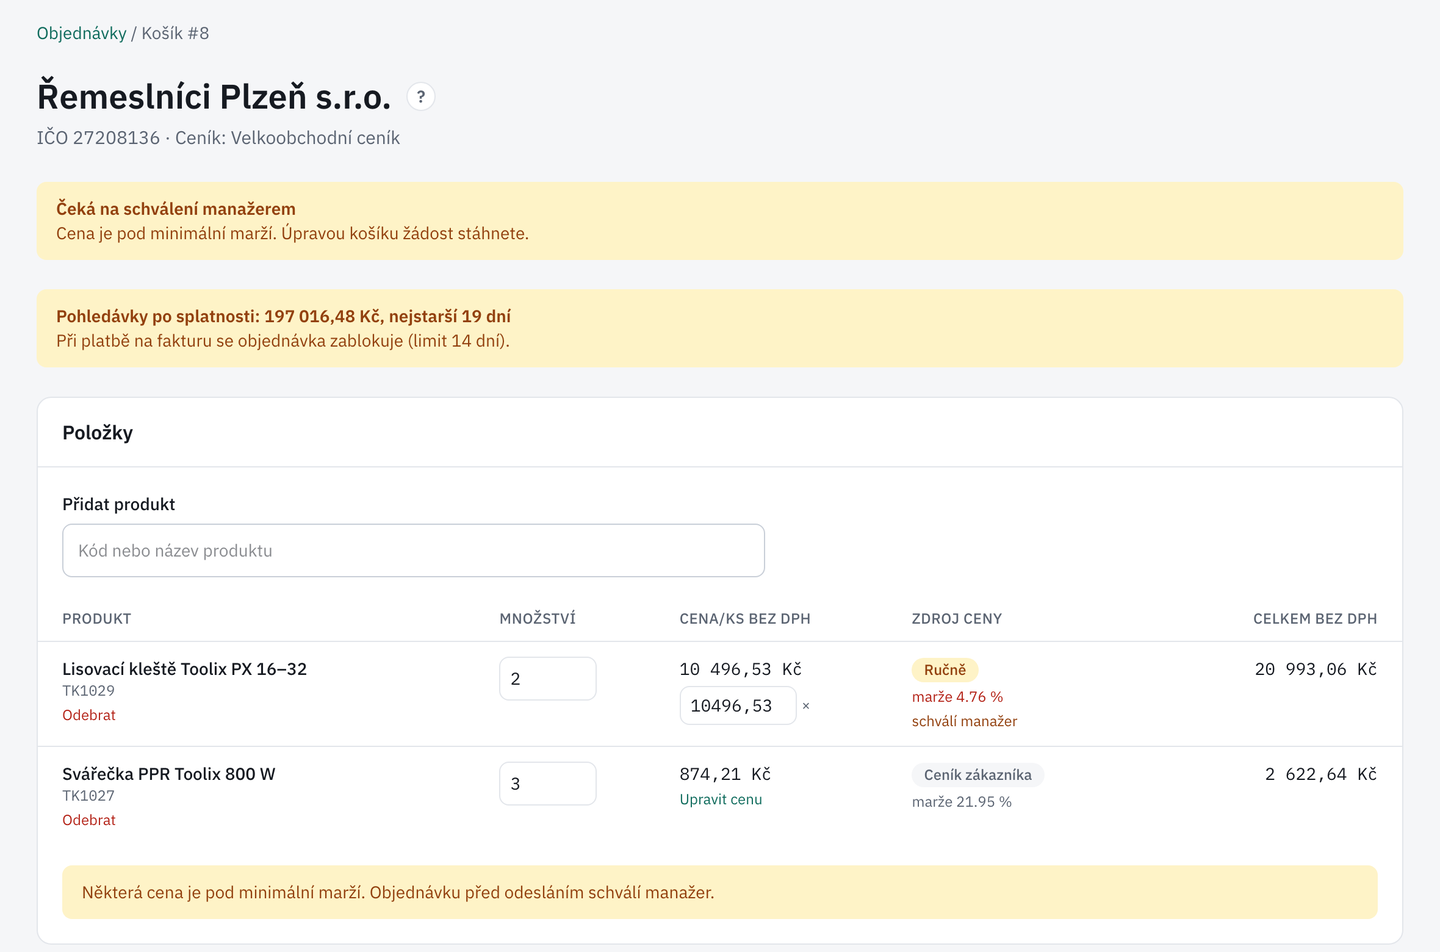Viewport: 1440px width, 952px height.
Task: Select product code TK1027
Action: coord(88,796)
